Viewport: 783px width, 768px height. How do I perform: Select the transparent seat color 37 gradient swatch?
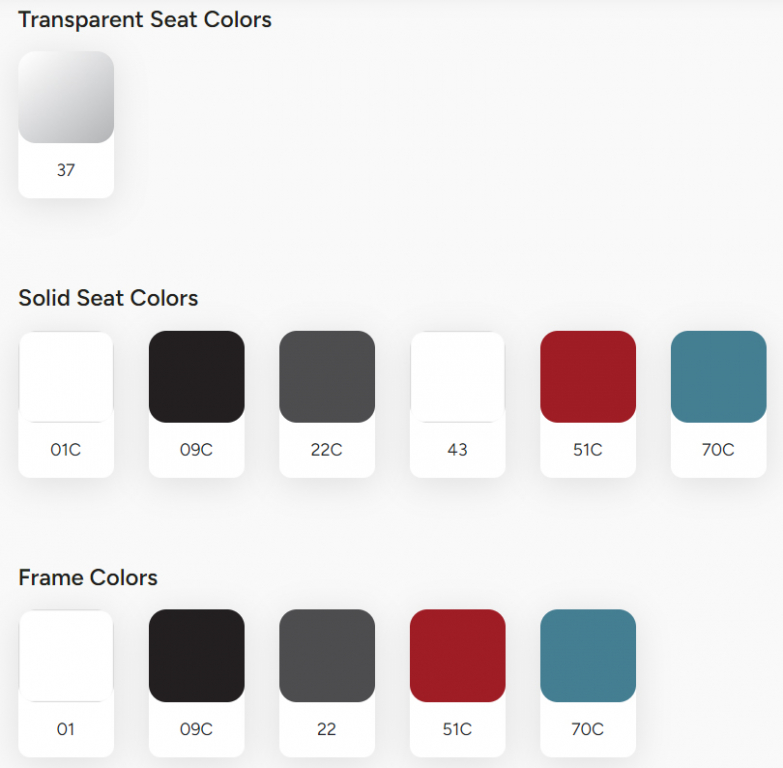point(66,97)
